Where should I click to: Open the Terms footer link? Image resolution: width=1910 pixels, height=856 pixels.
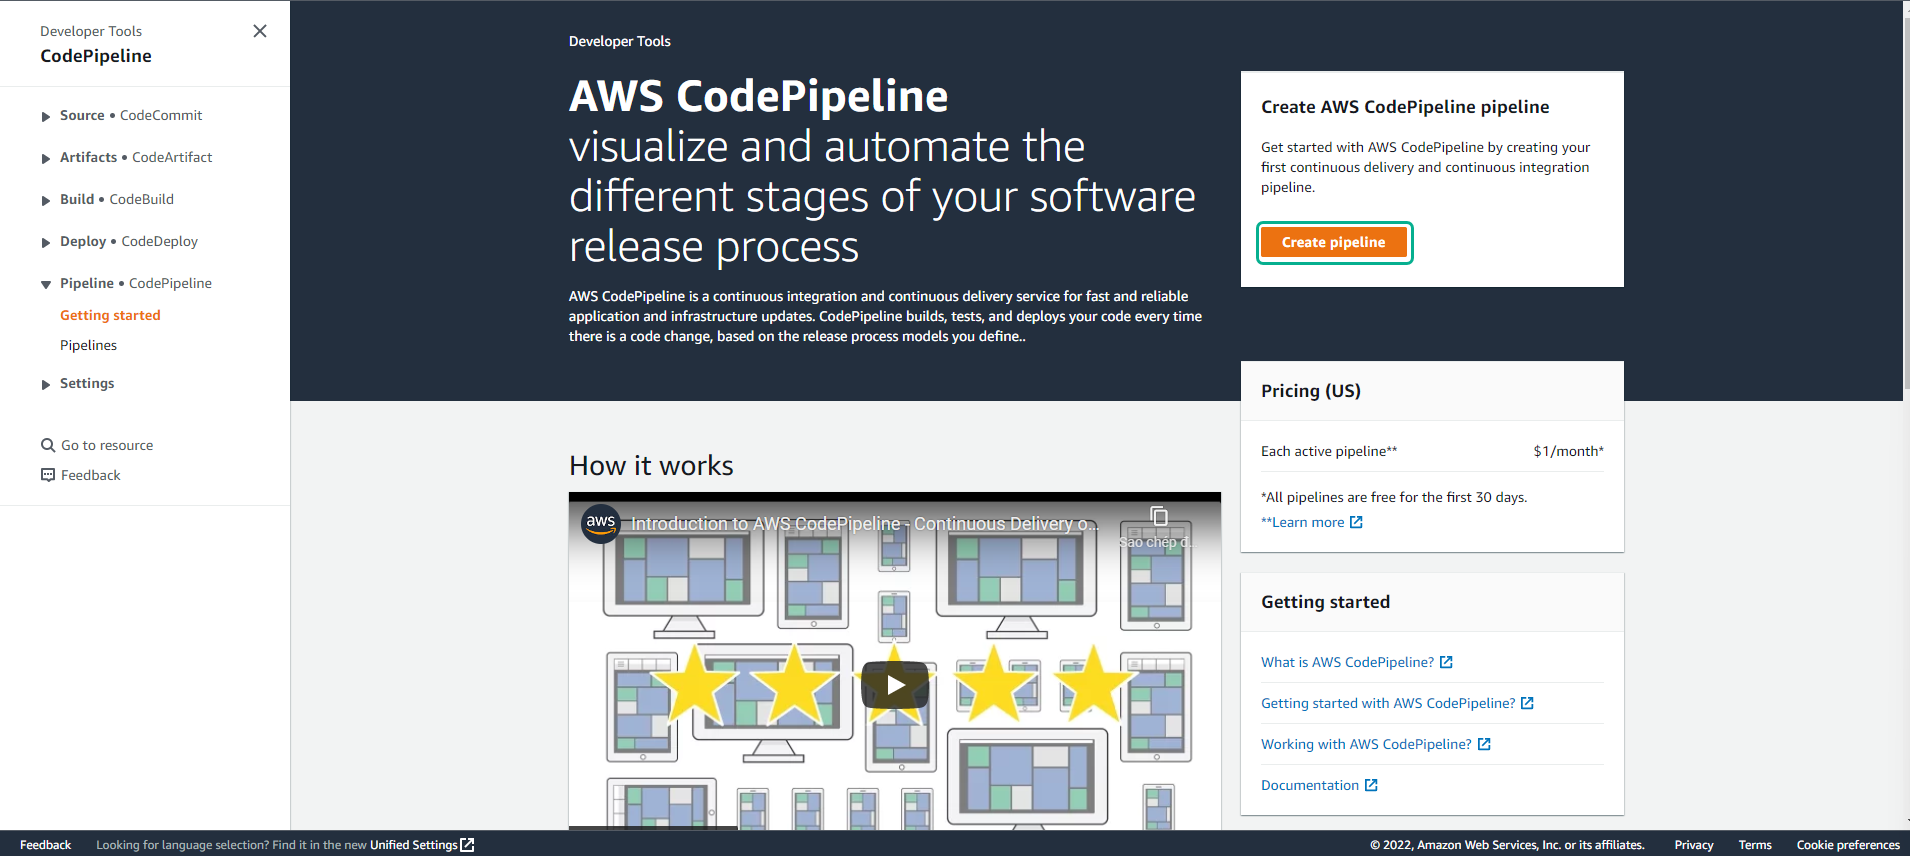tap(1755, 845)
